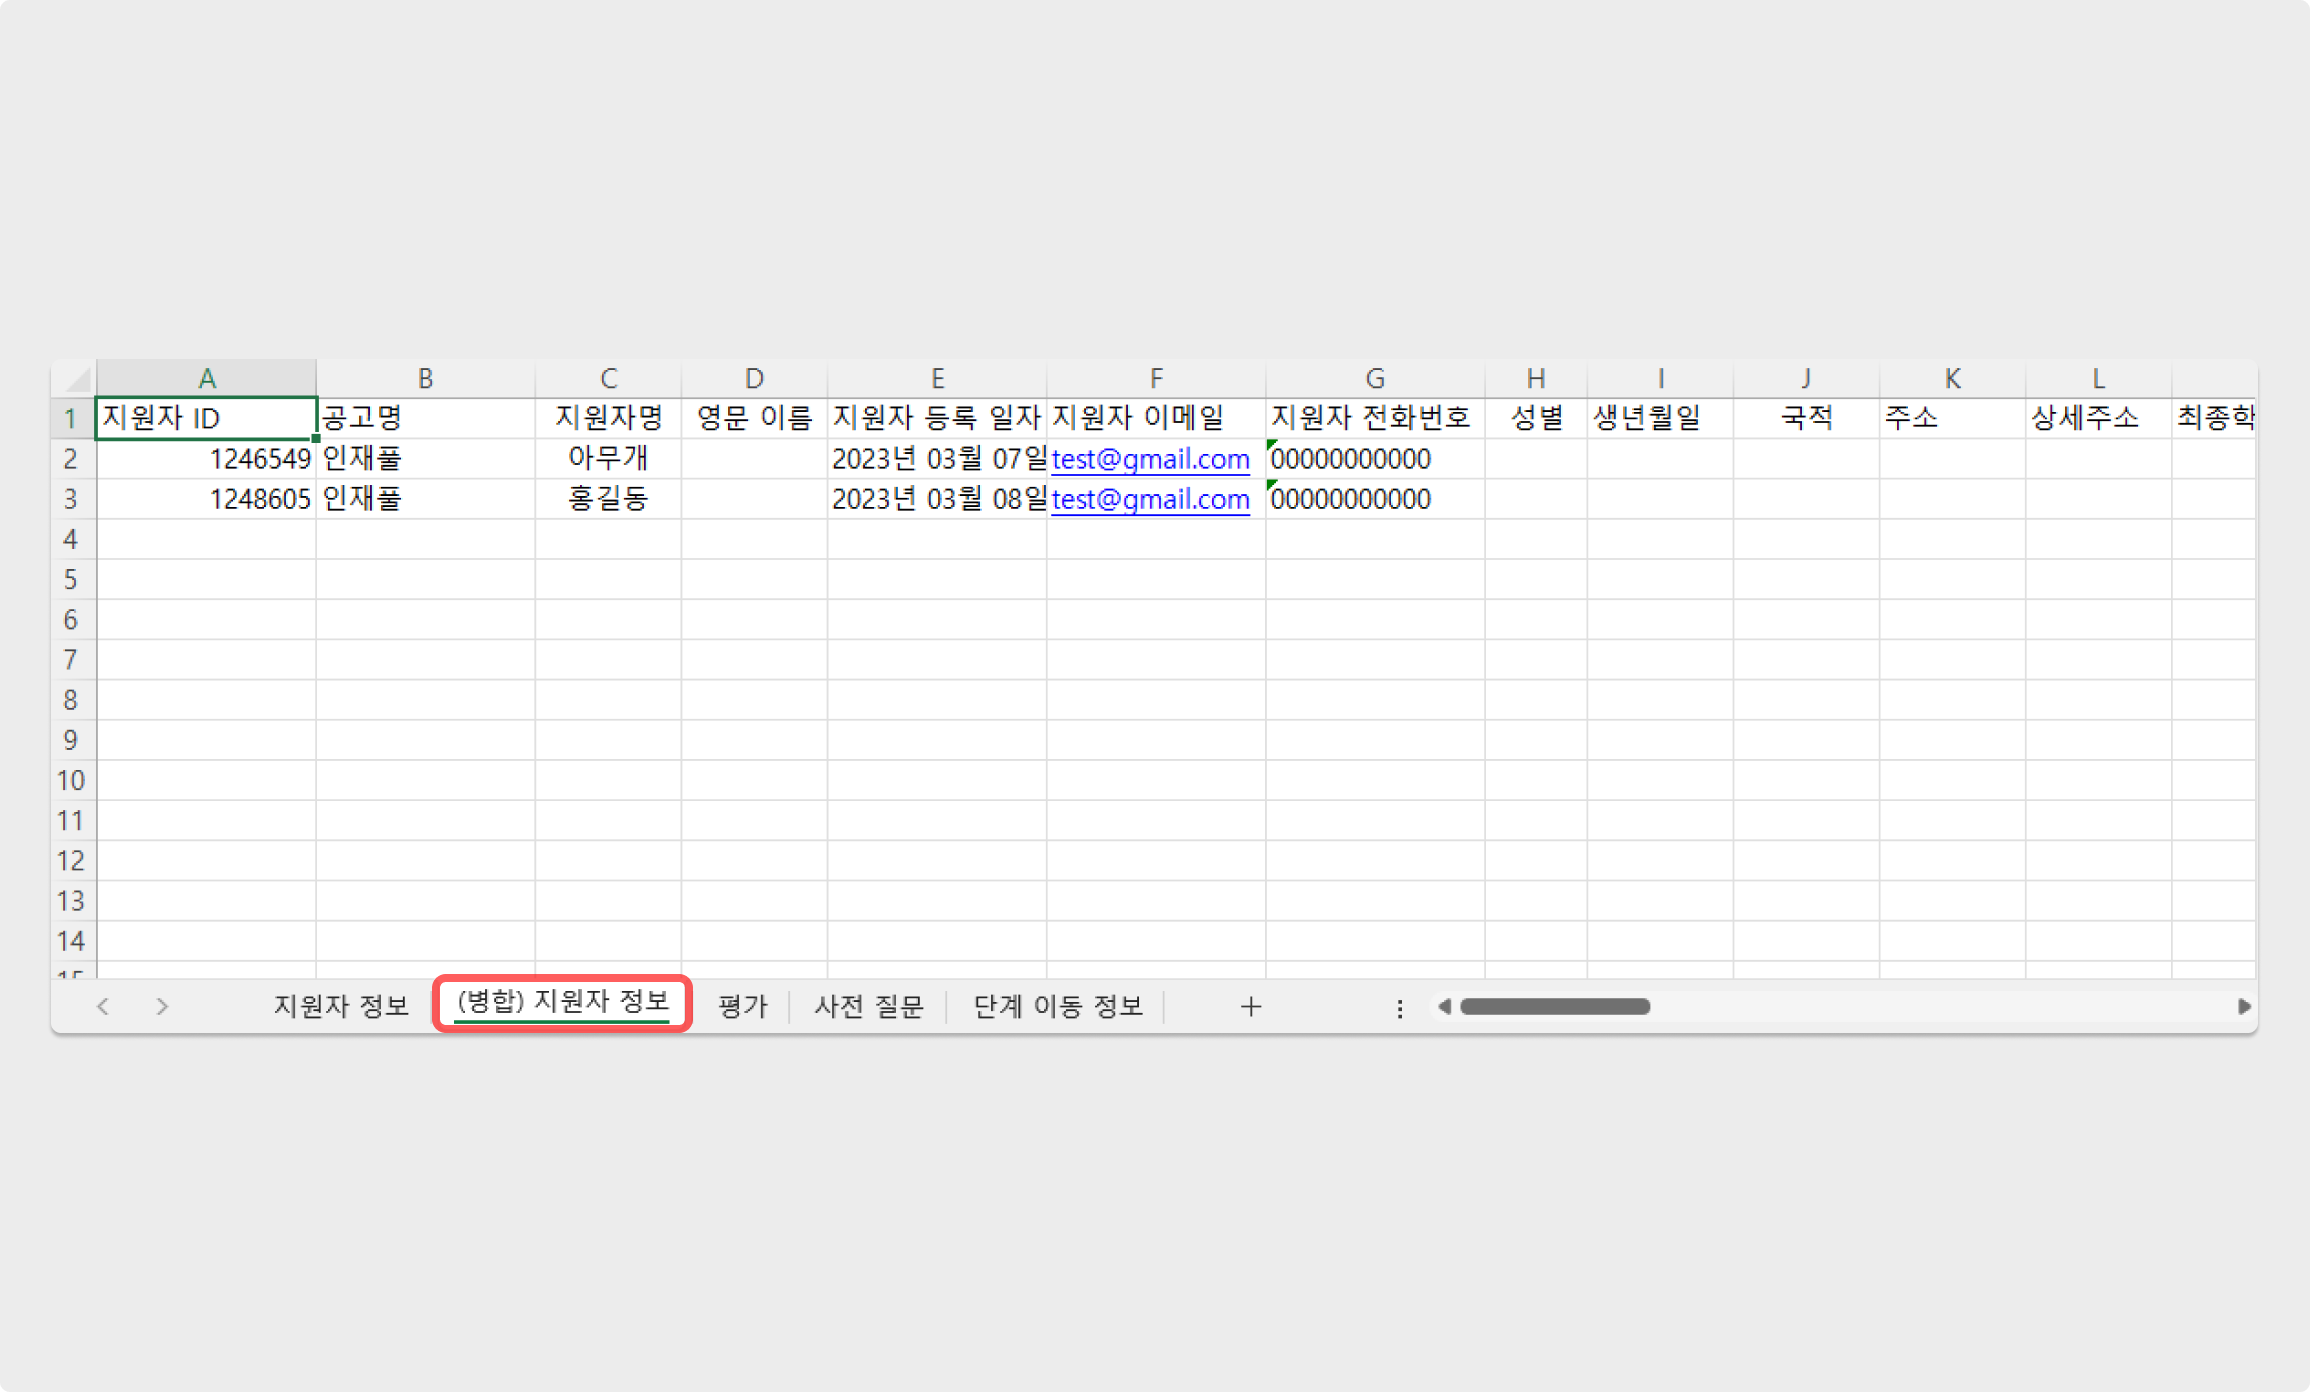
Task: Select cell containing 홍길동
Action: 608,499
